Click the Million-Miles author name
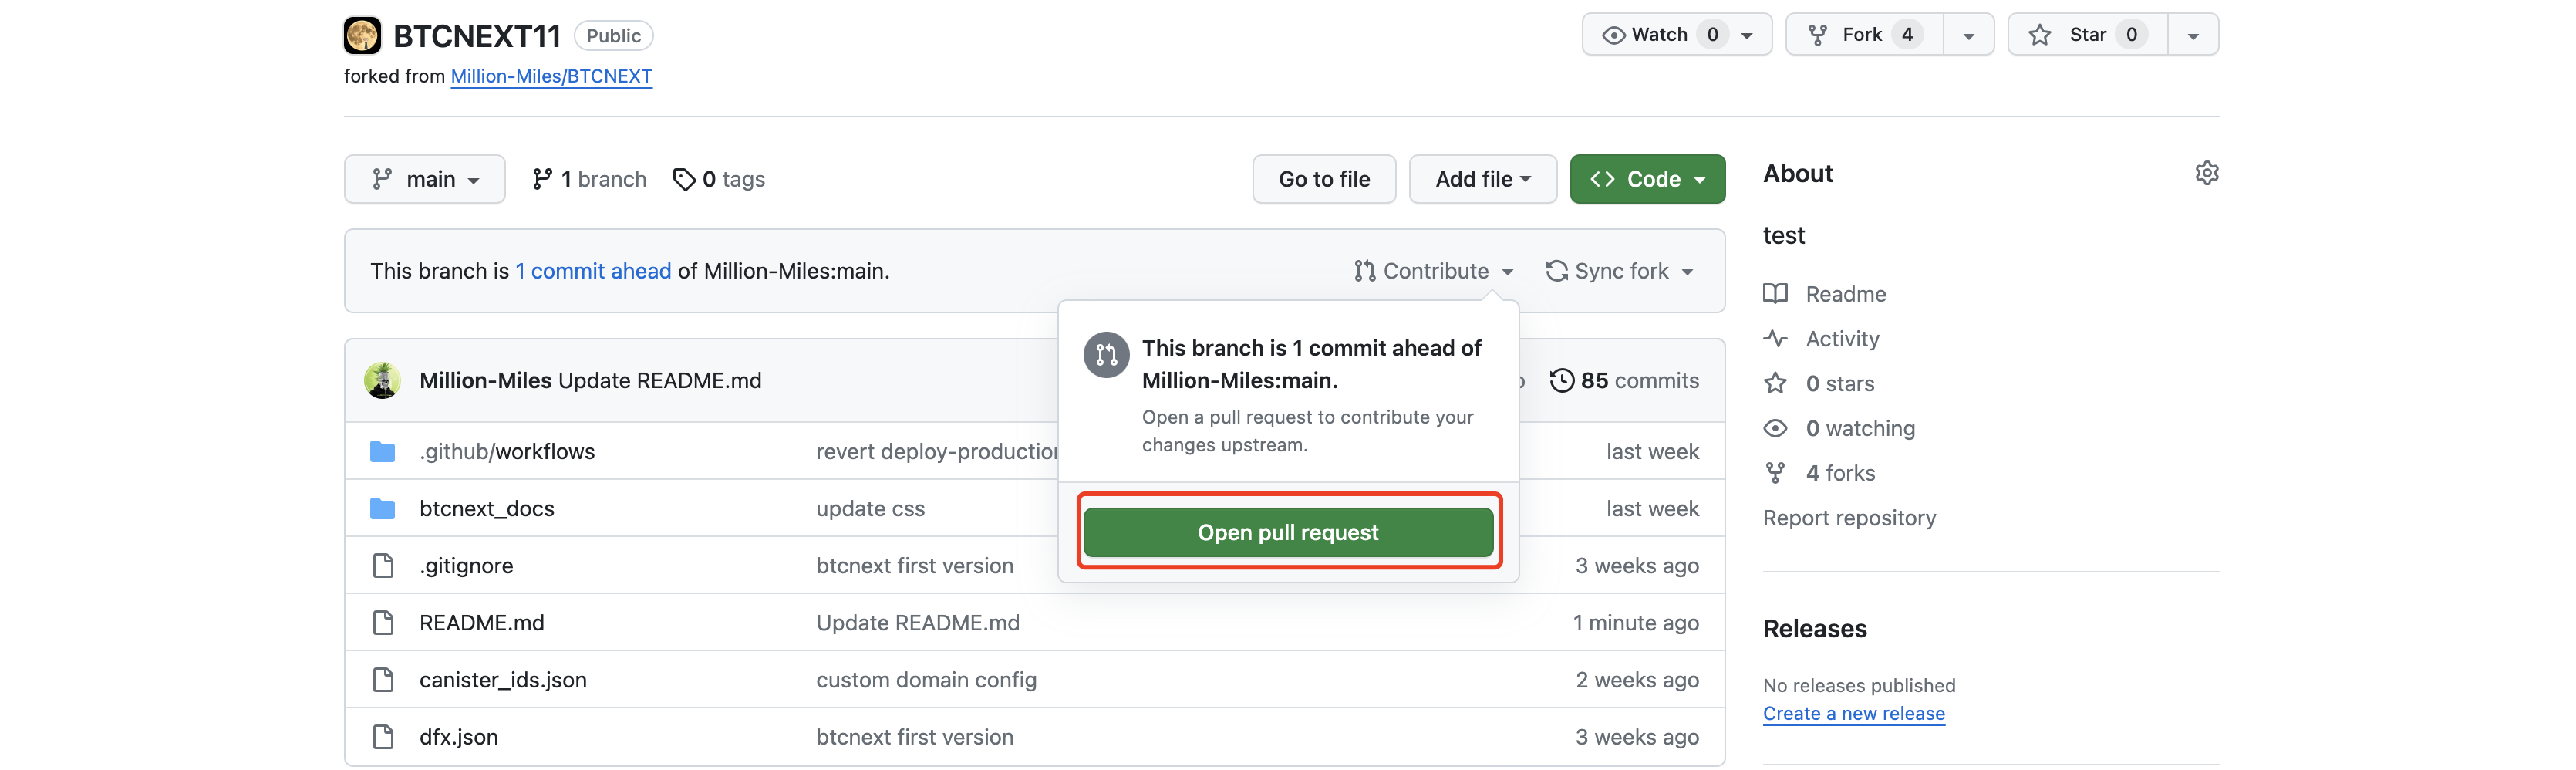This screenshot has height=770, width=2576. point(485,380)
